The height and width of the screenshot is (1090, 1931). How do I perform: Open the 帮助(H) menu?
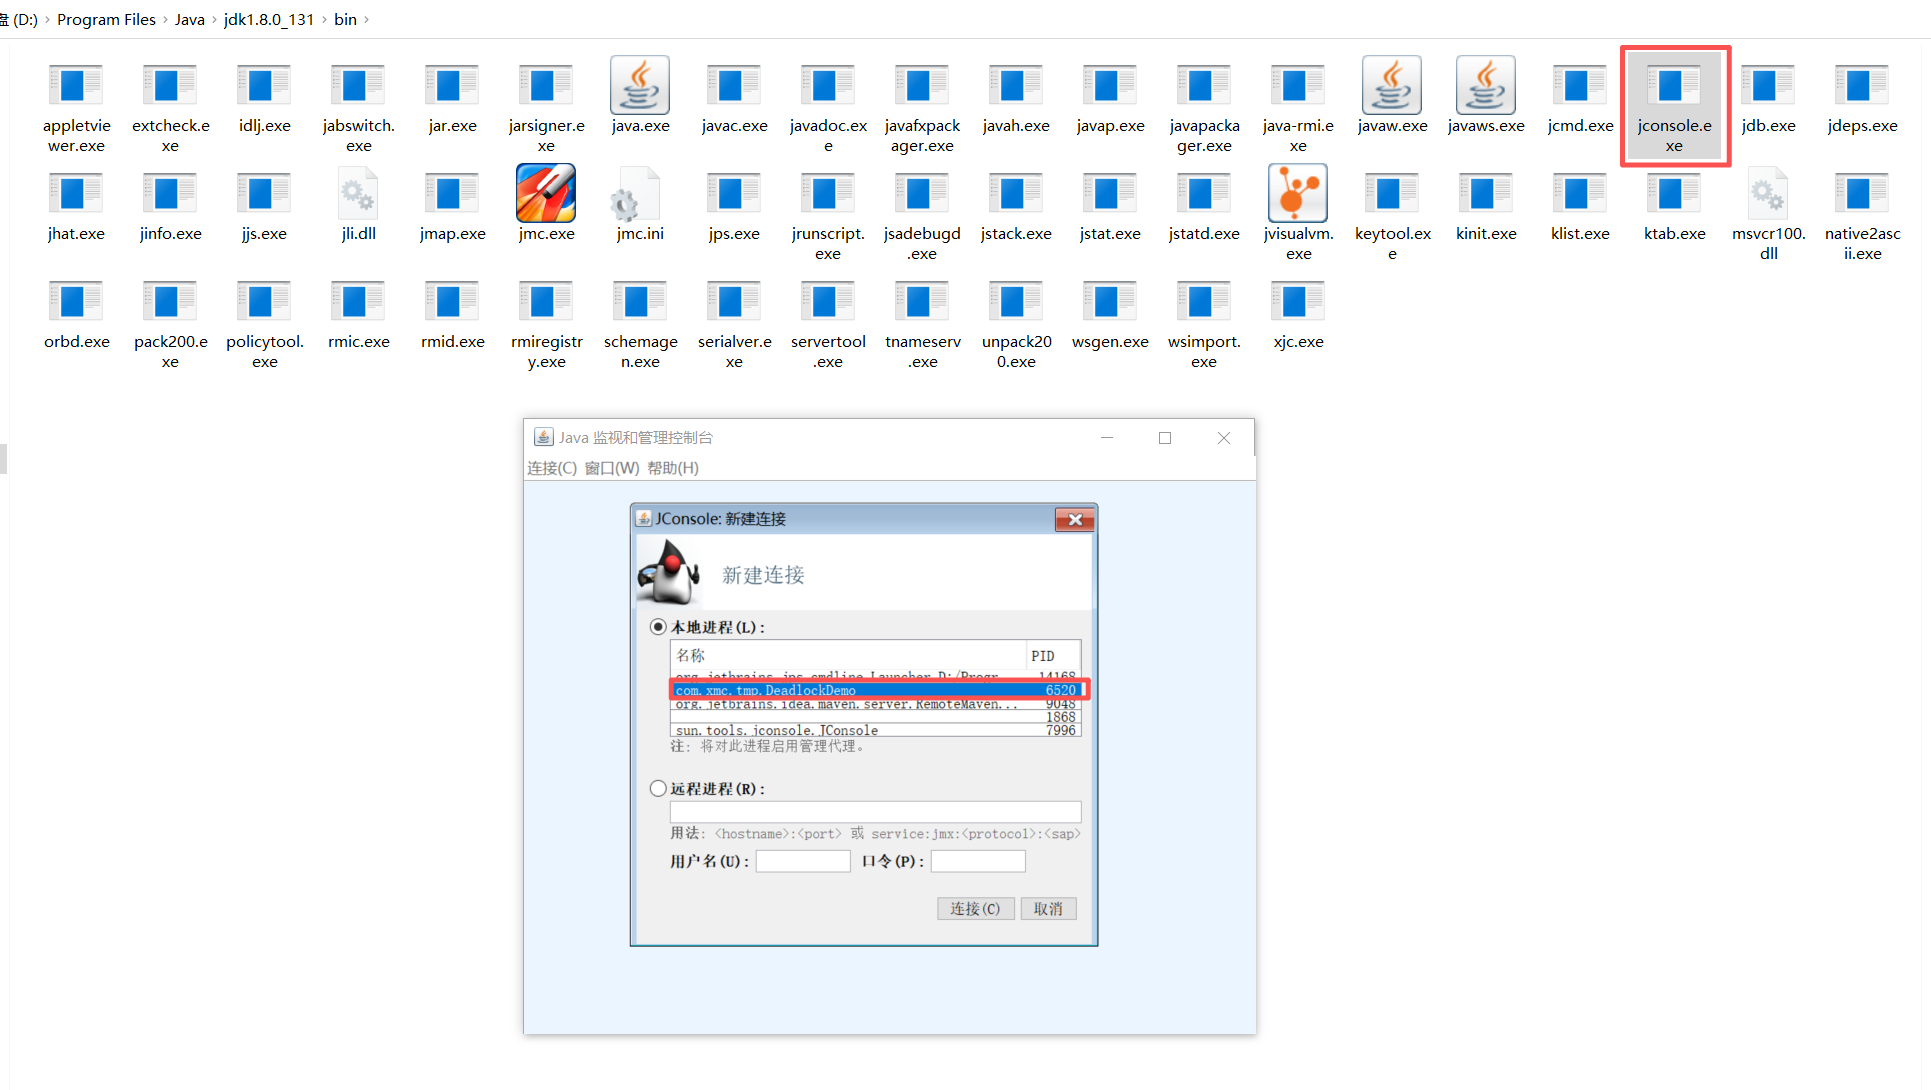[x=672, y=468]
